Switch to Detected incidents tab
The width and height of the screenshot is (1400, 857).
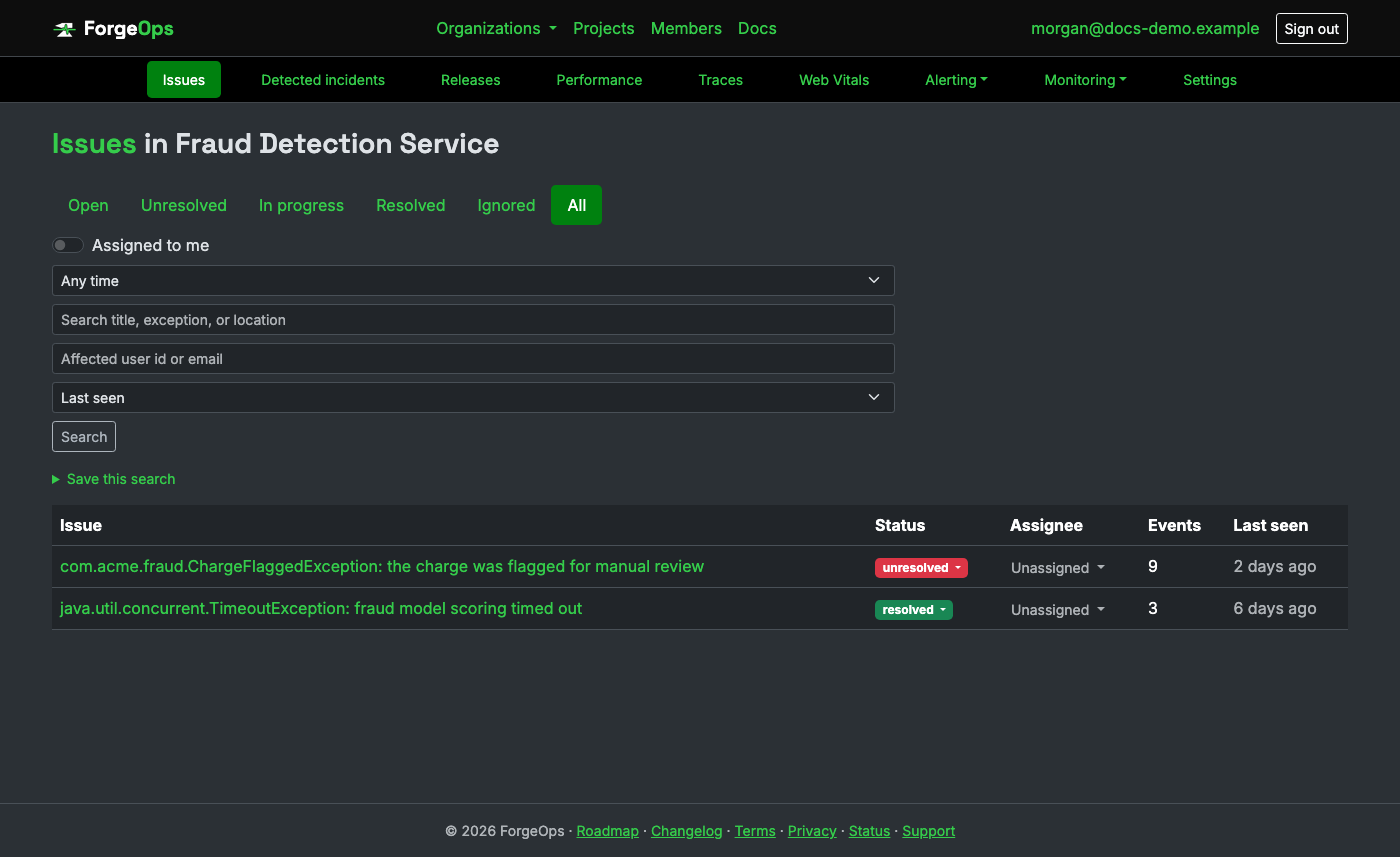click(323, 80)
